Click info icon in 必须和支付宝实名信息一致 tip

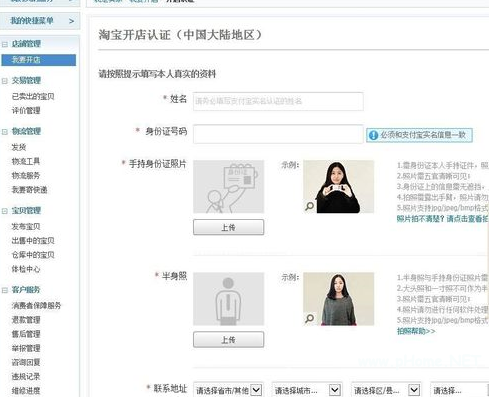[x=373, y=135]
